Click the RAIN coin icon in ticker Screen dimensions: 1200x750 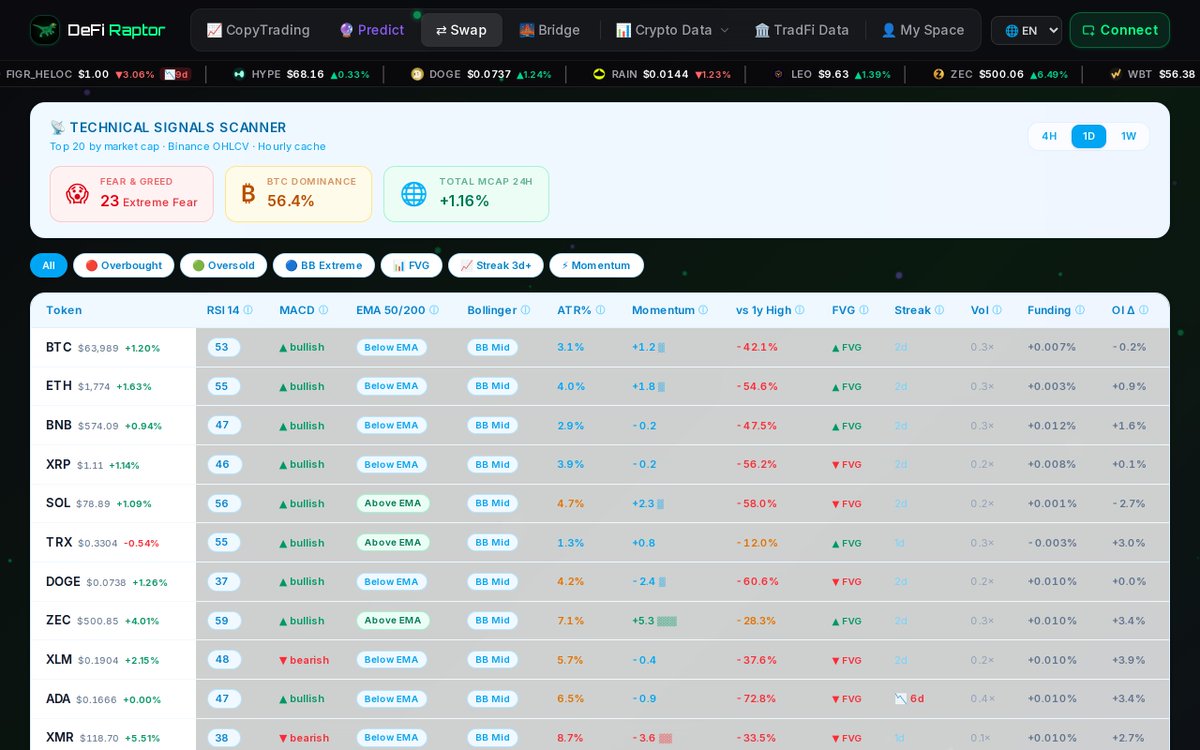599,74
